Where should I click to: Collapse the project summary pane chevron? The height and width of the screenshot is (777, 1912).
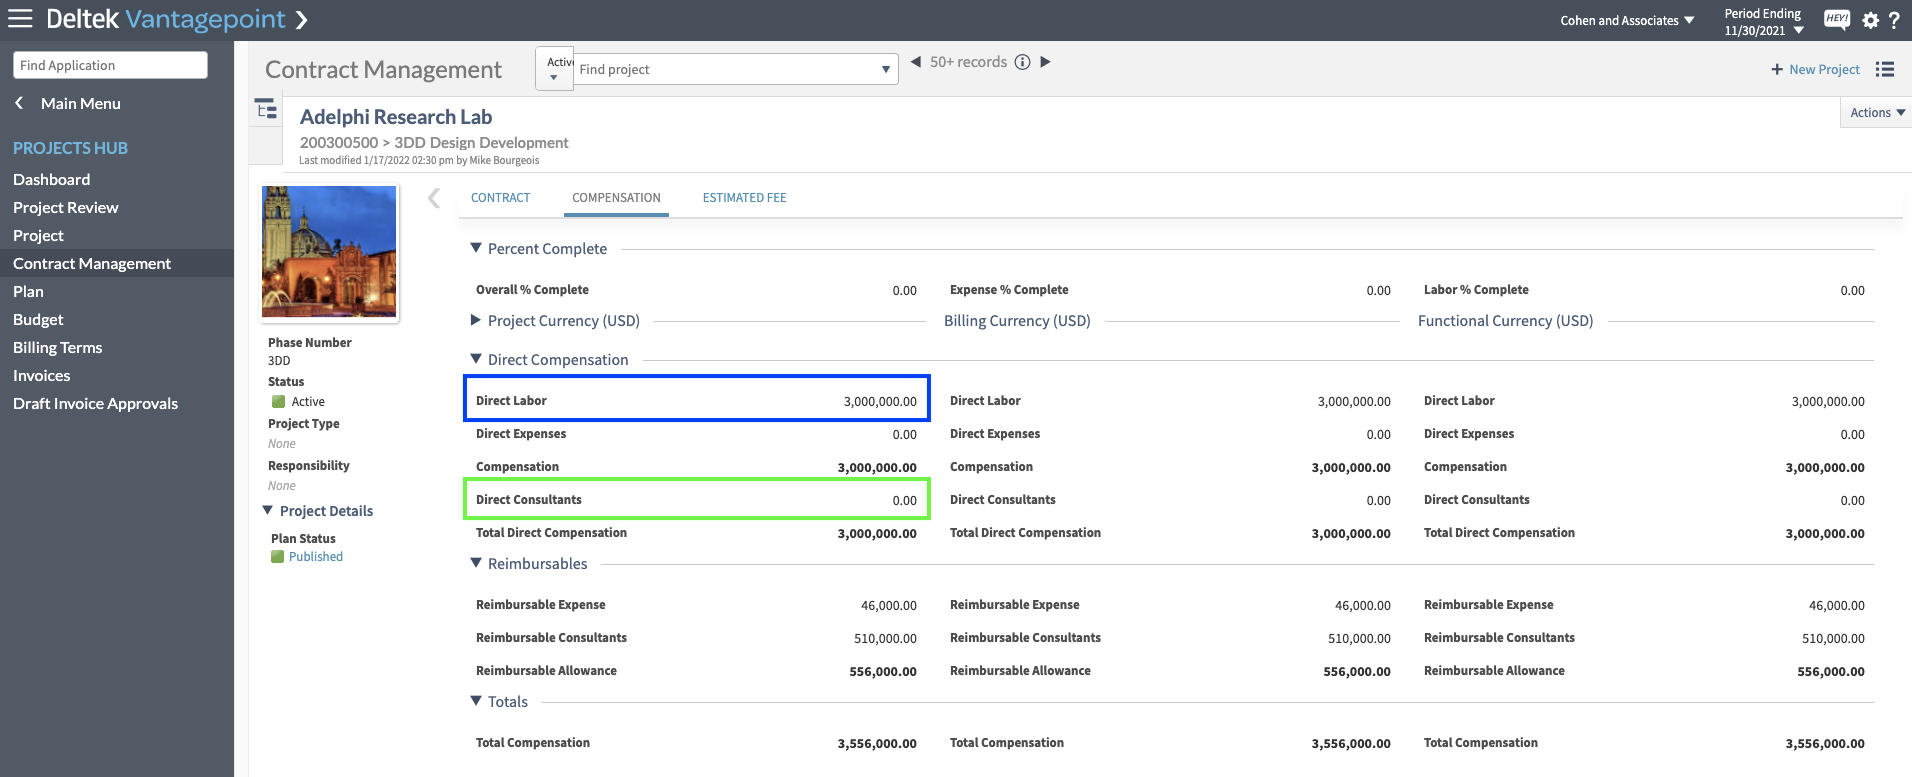pyautogui.click(x=433, y=198)
